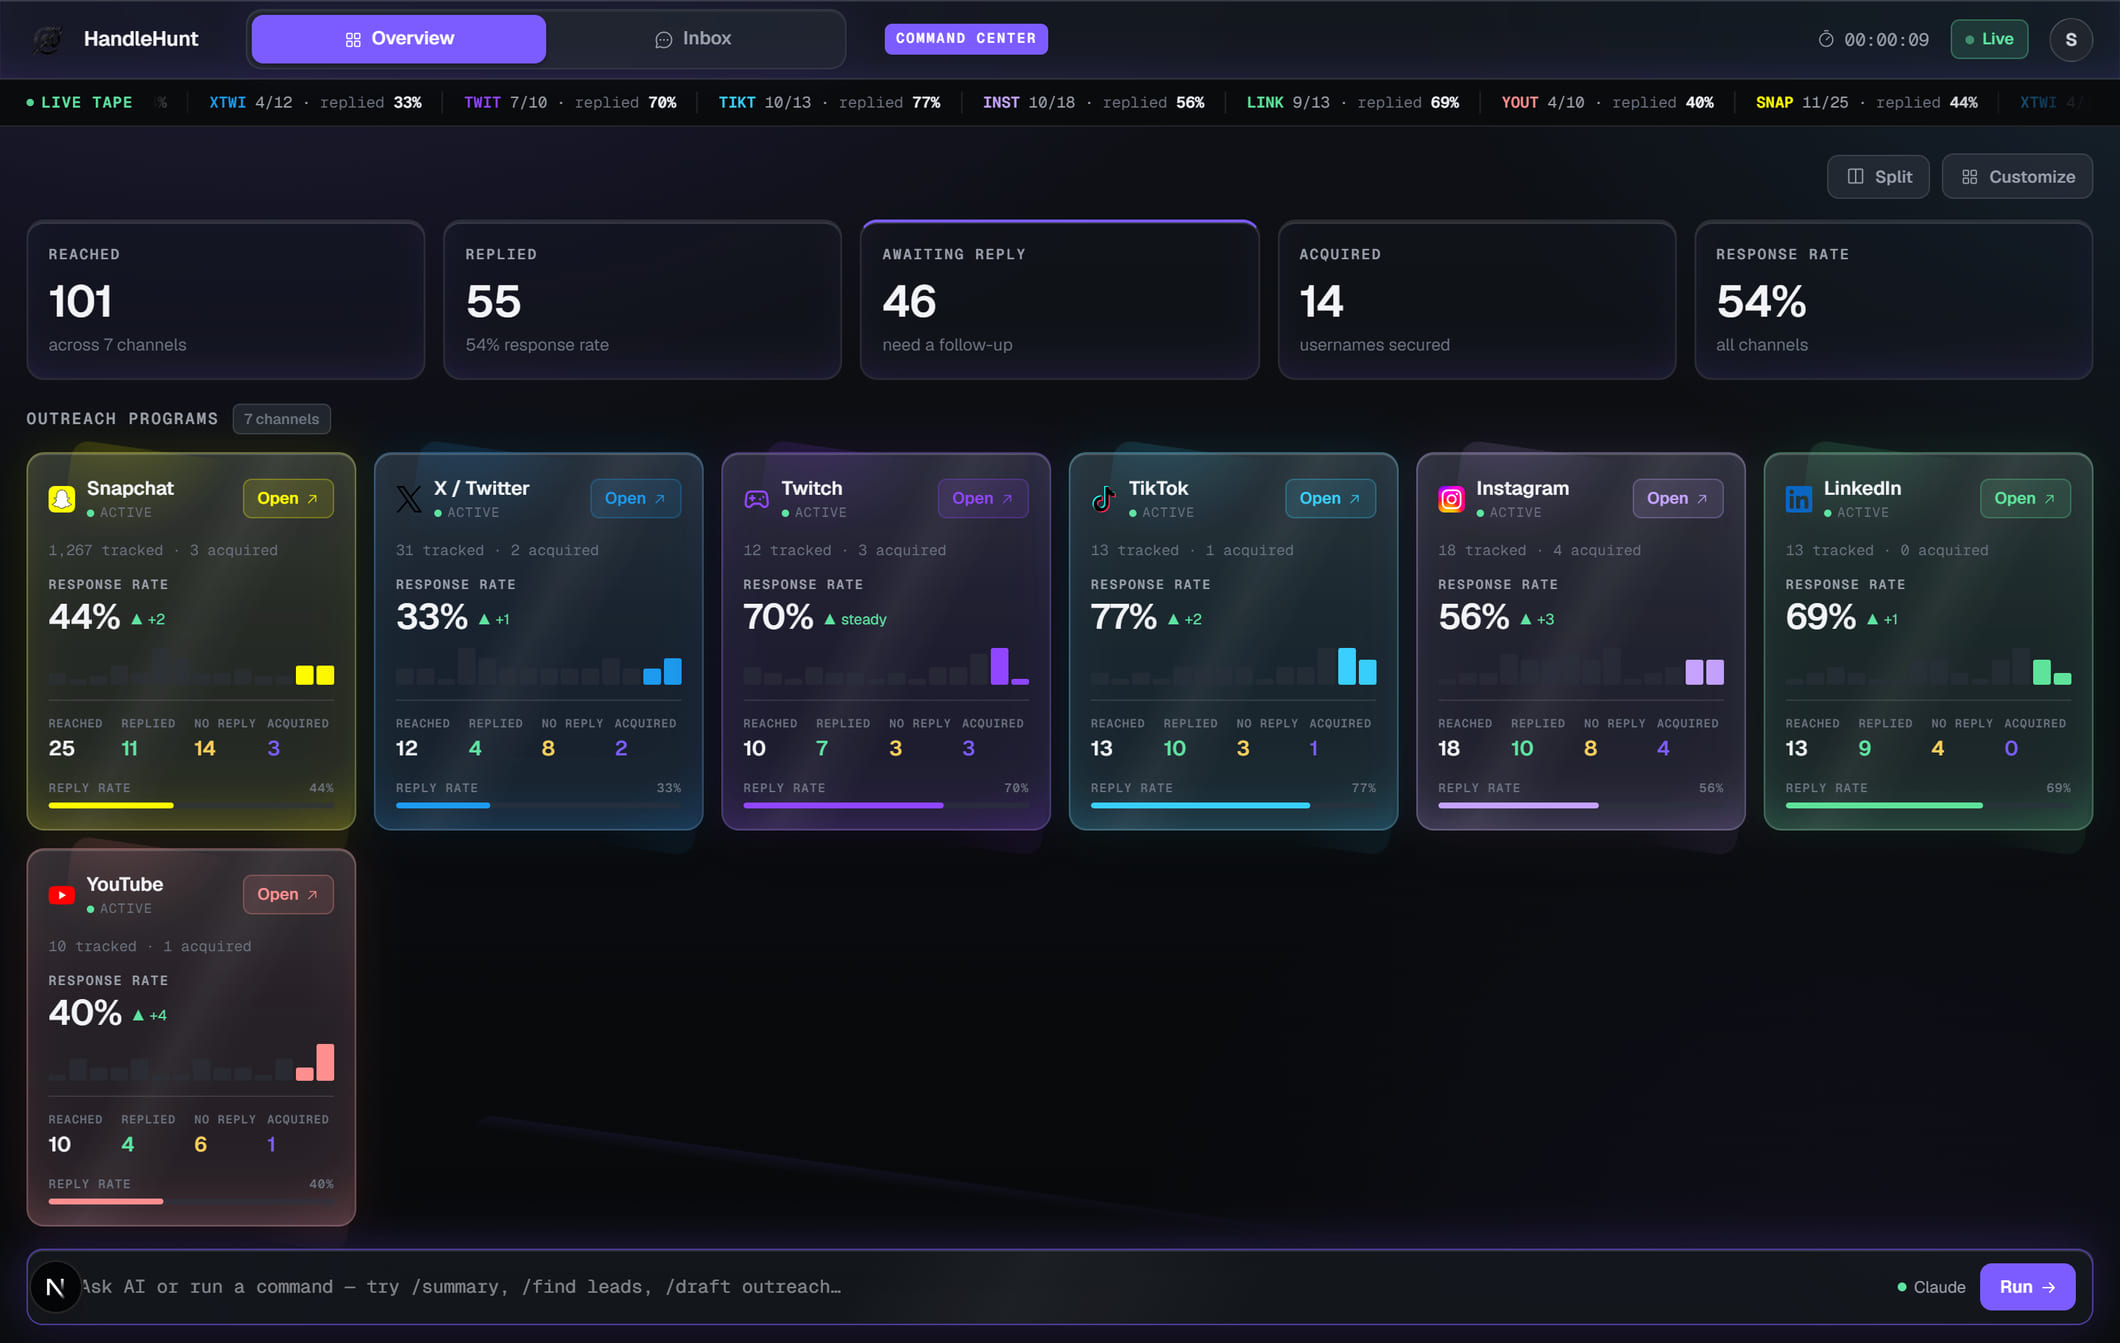Click the YouTube play icon
Viewport: 2120px width, 1343px height.
[x=62, y=894]
